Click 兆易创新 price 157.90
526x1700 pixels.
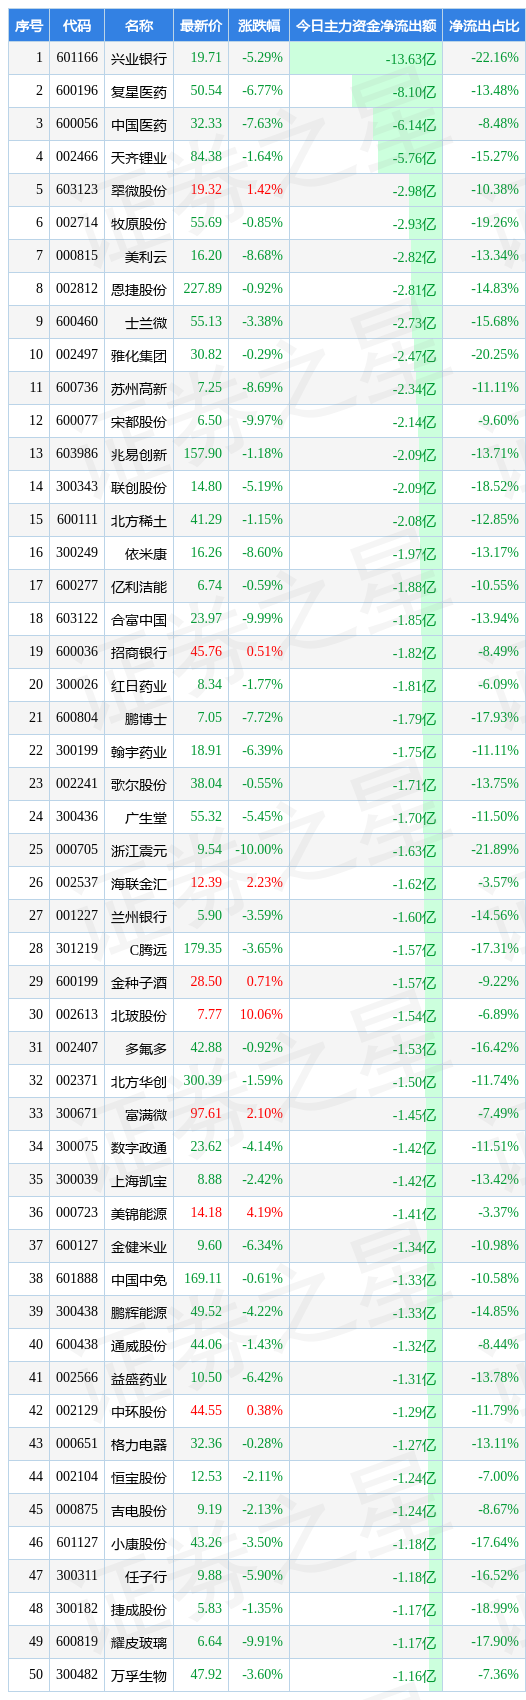point(203,454)
